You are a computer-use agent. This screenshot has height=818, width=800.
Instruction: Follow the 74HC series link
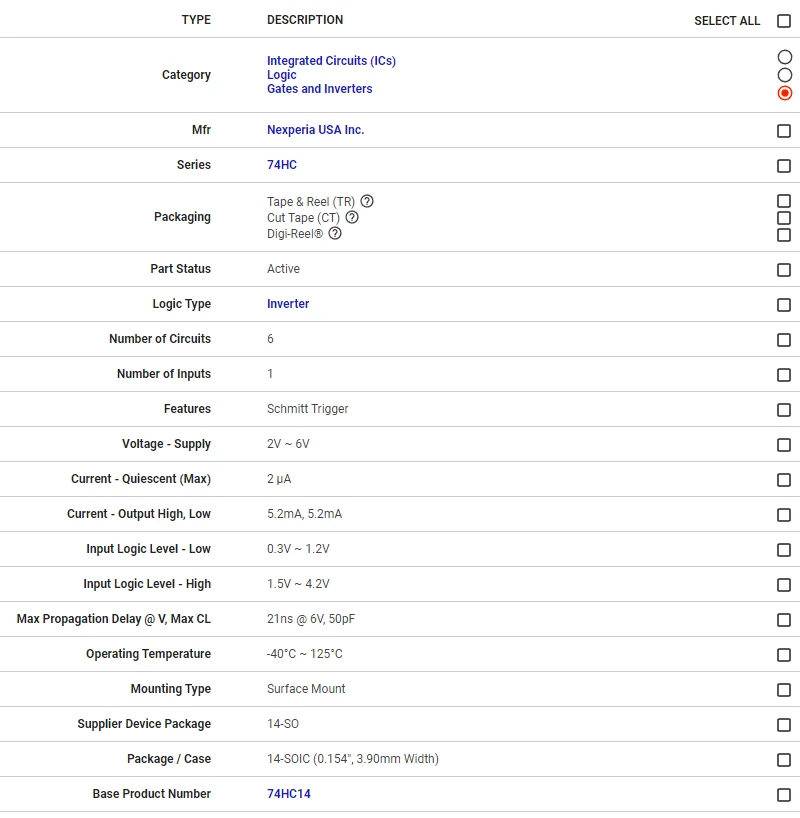click(x=282, y=165)
